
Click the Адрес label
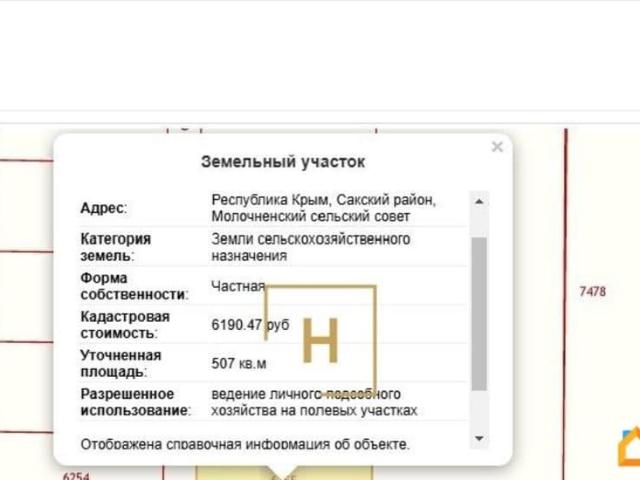pos(104,208)
